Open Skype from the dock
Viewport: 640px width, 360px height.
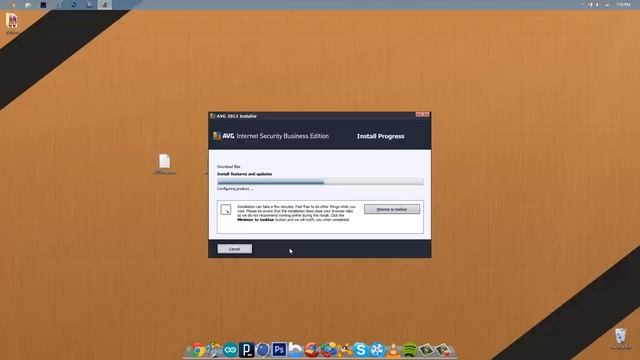tap(361, 350)
